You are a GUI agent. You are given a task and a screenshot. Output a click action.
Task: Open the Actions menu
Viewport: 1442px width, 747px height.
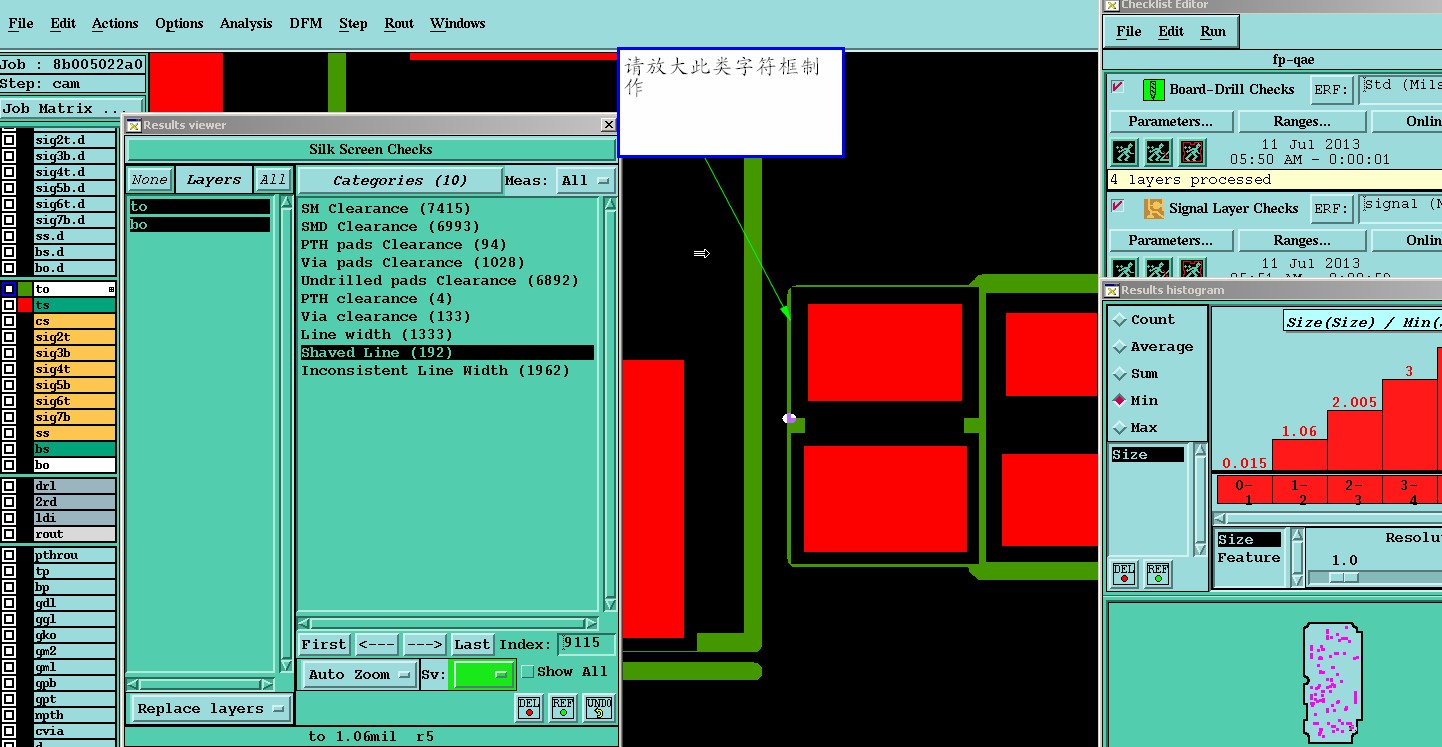[x=115, y=23]
